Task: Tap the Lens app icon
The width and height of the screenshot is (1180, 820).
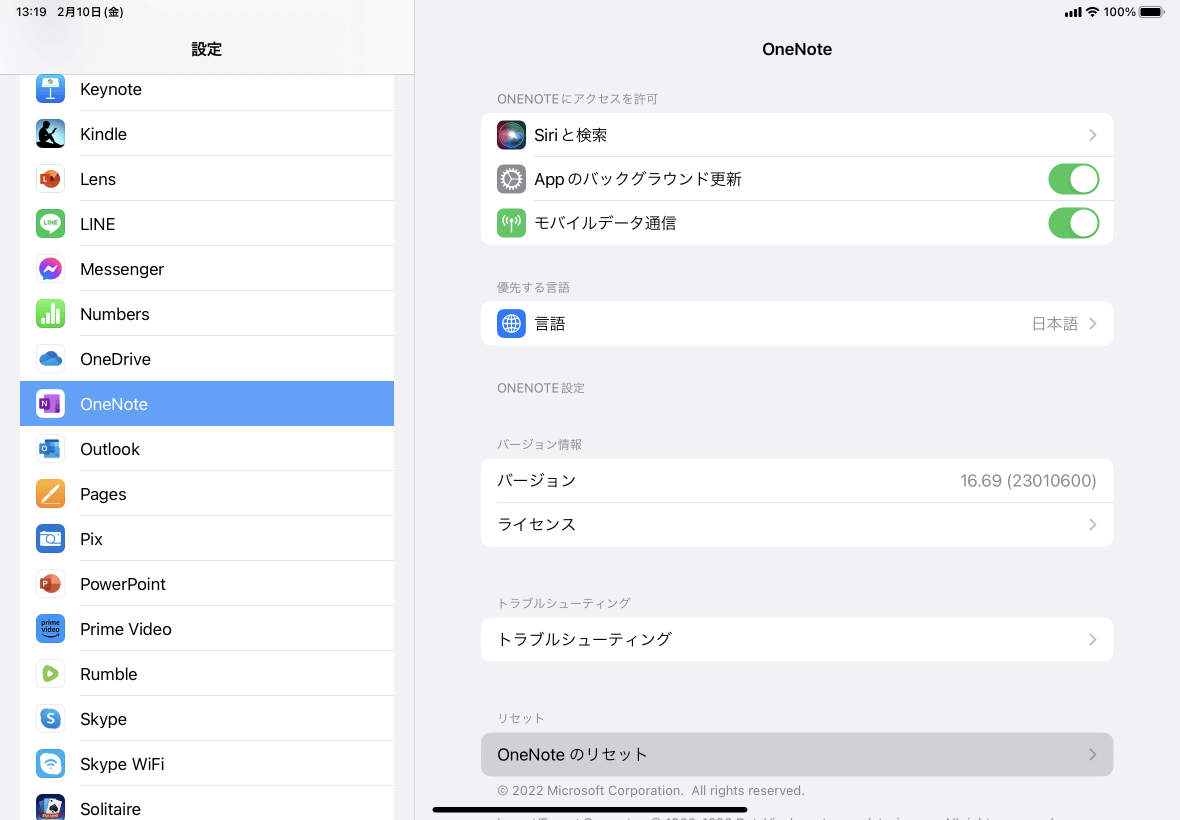Action: coord(50,179)
